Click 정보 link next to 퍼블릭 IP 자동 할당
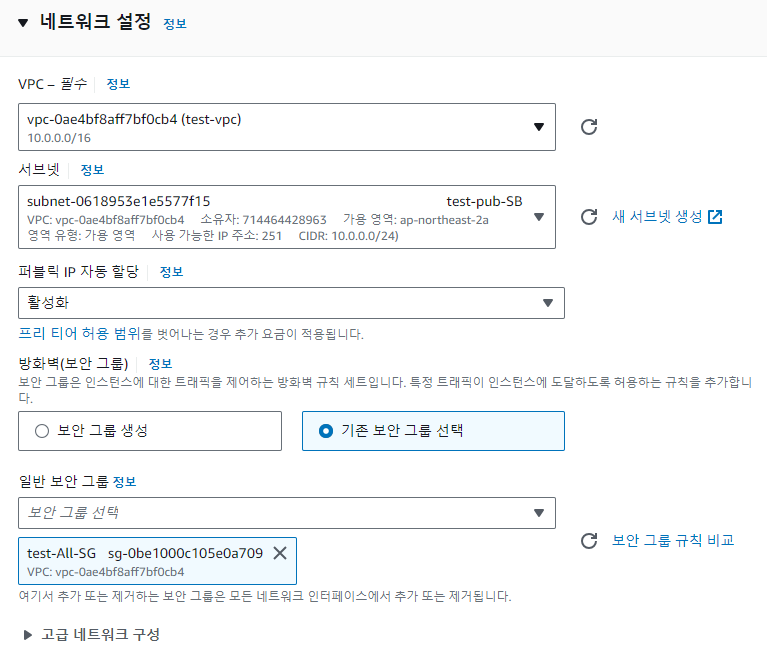Viewport: 767px width, 655px height. (171, 271)
